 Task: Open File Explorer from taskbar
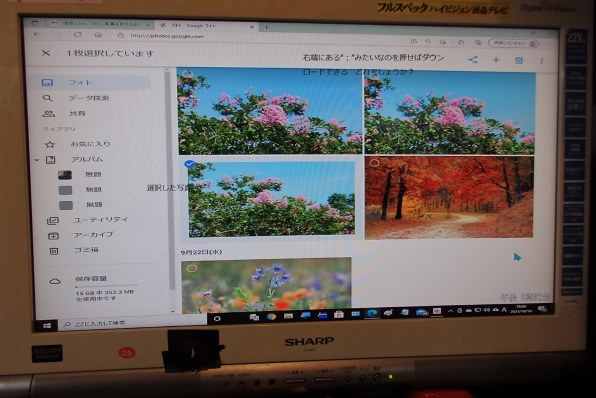tap(288, 316)
